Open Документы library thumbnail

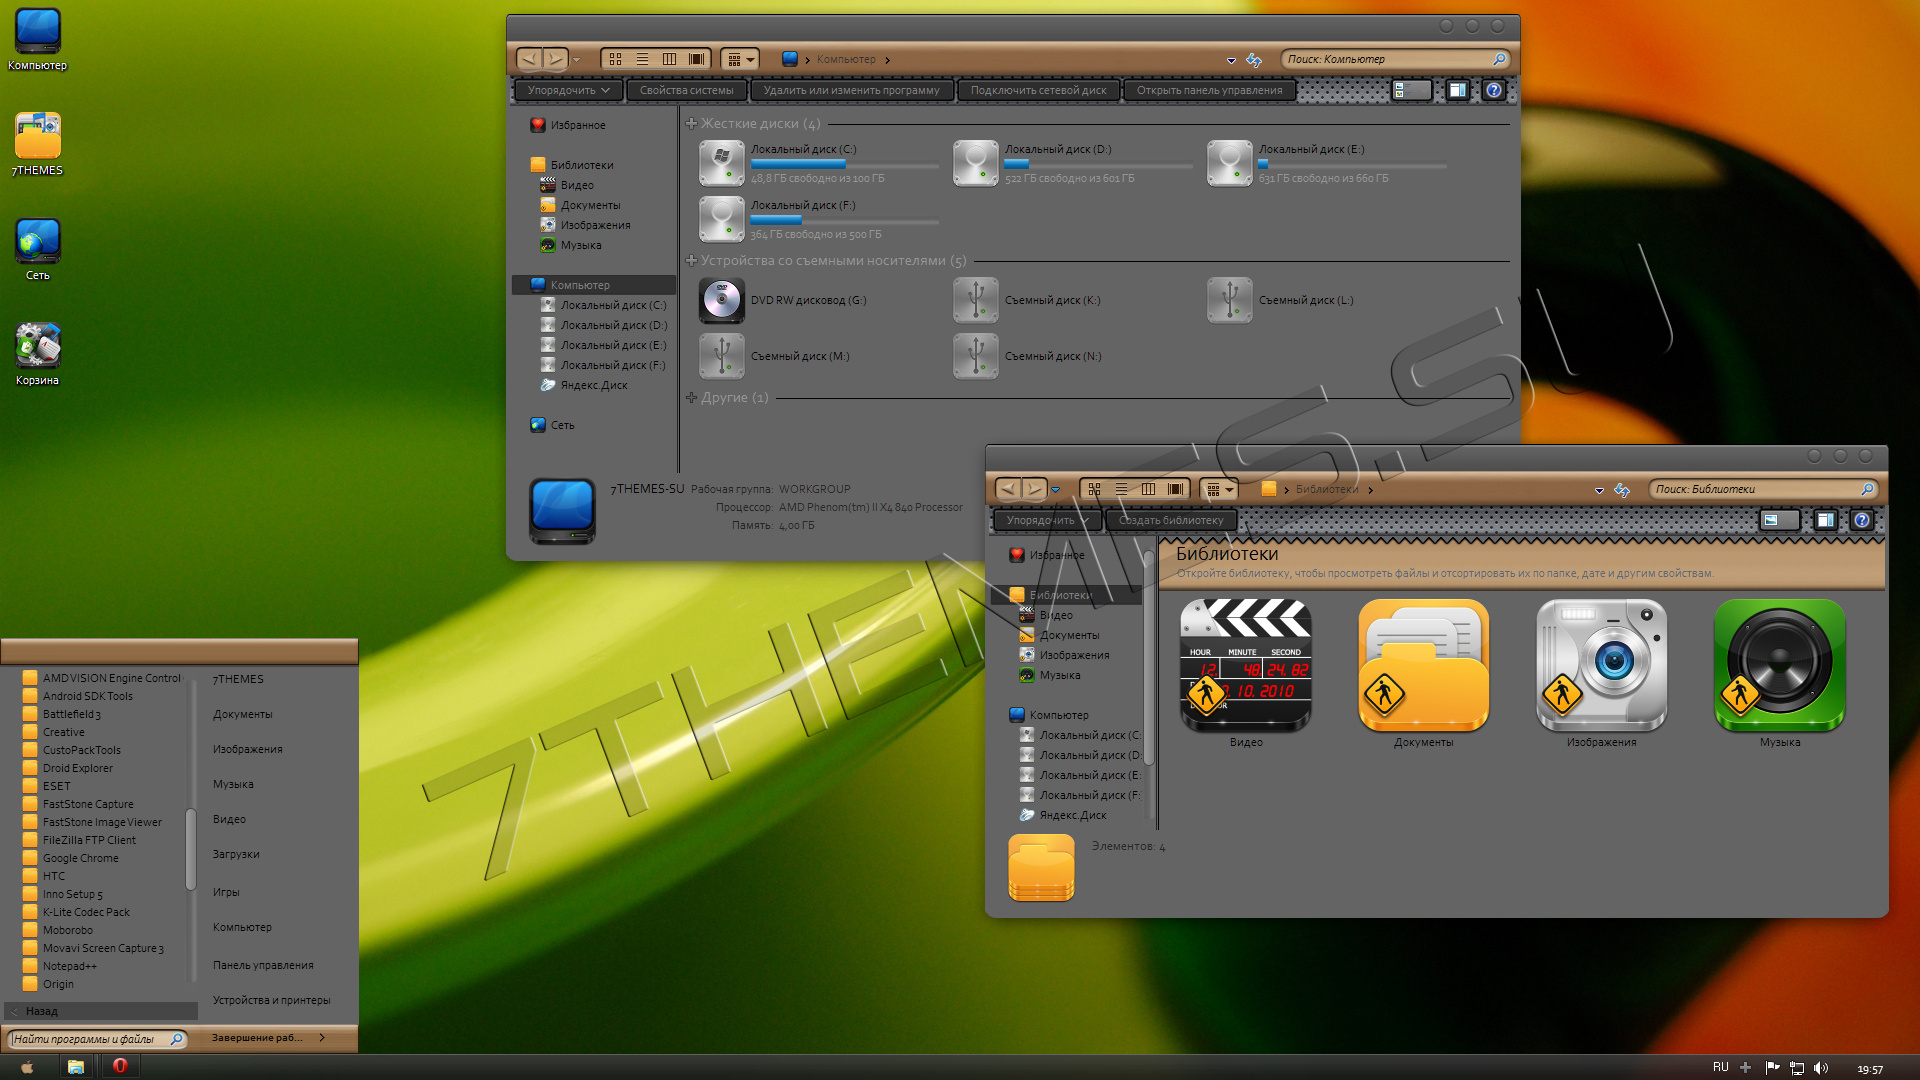coord(1424,665)
